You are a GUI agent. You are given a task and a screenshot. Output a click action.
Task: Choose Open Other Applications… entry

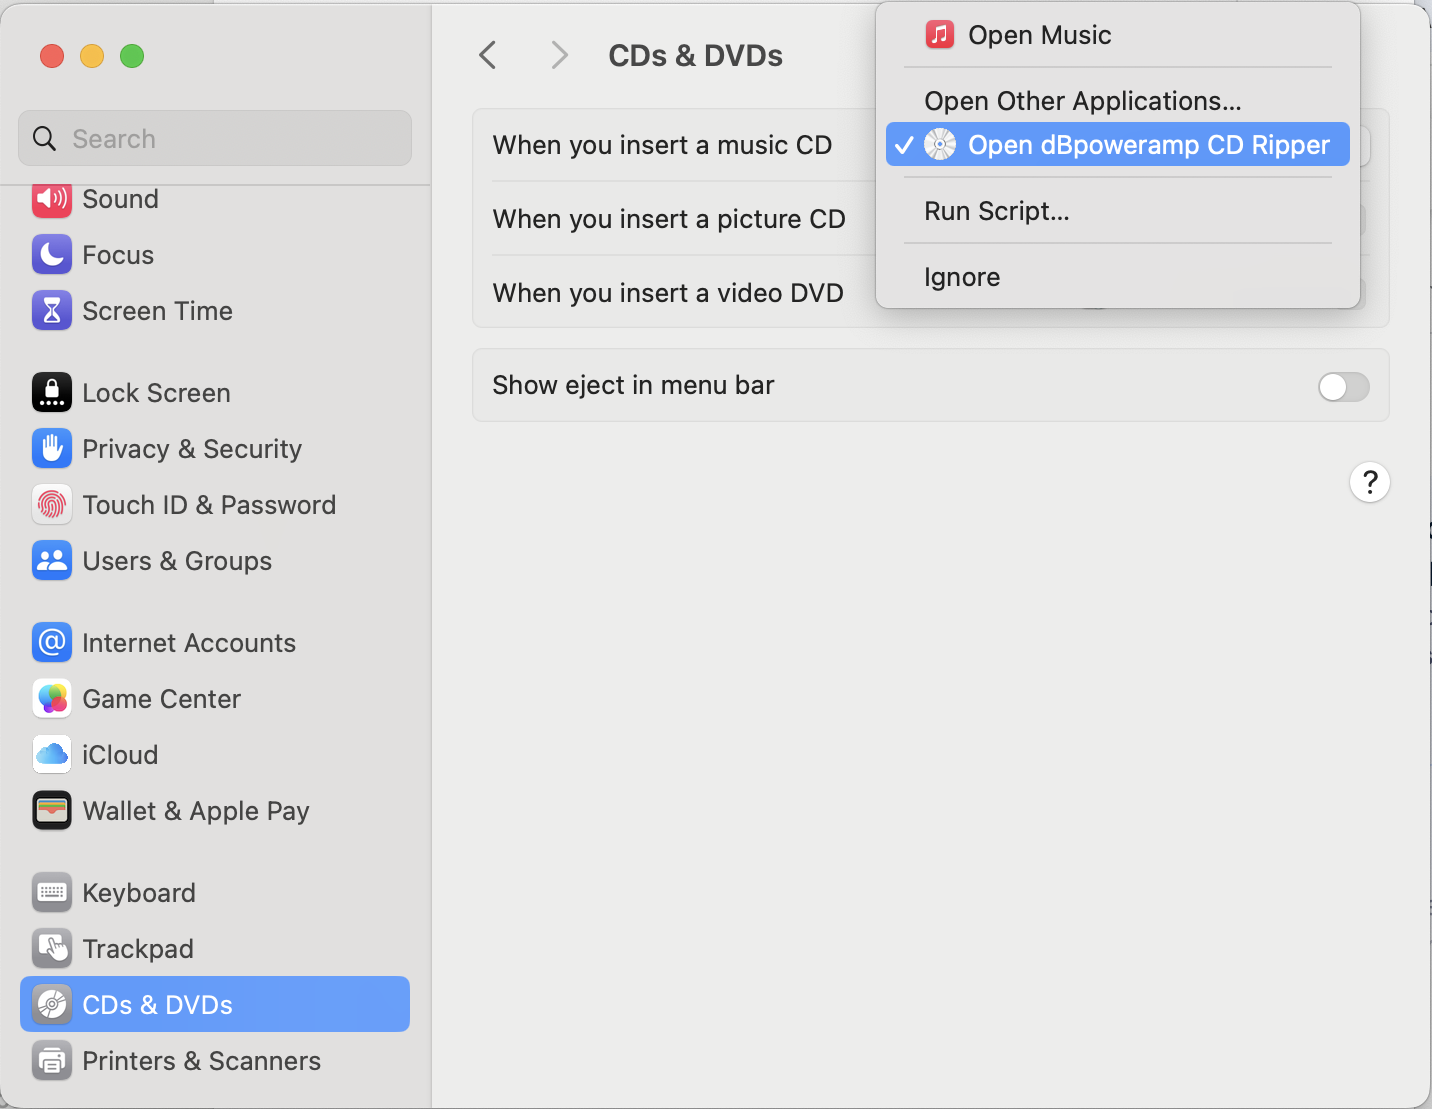[1082, 101]
